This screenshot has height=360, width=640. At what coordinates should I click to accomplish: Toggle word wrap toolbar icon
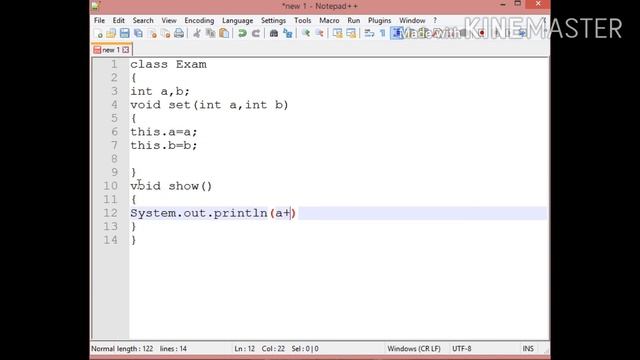pos(369,33)
